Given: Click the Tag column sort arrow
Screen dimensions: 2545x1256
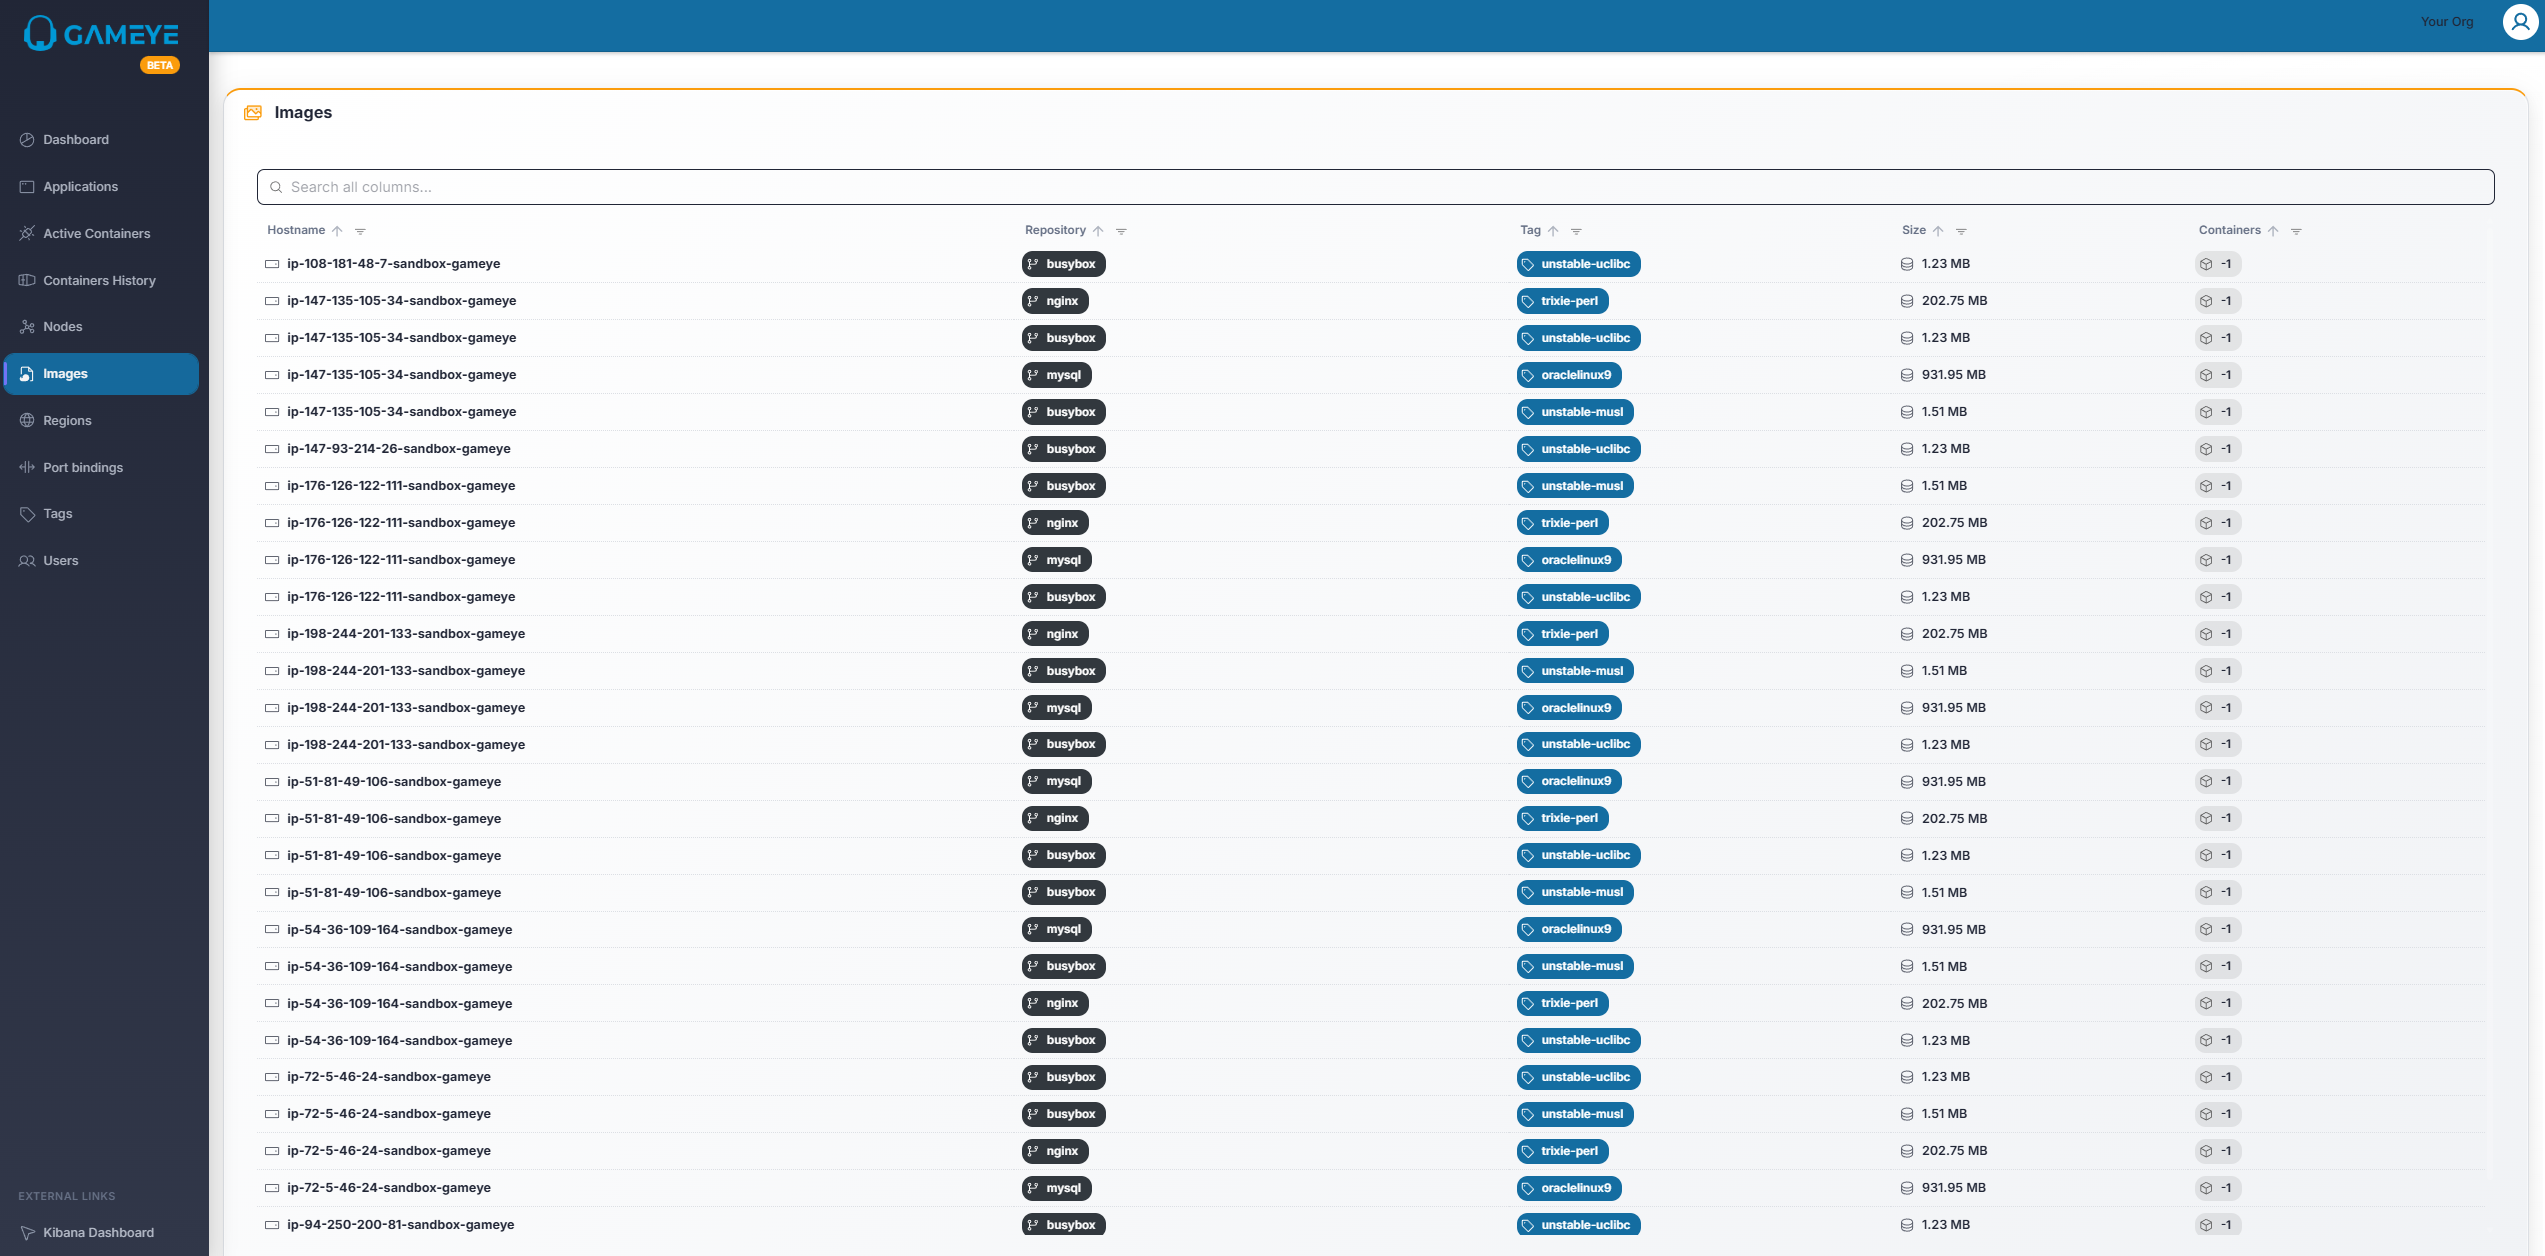Looking at the screenshot, I should (1553, 231).
